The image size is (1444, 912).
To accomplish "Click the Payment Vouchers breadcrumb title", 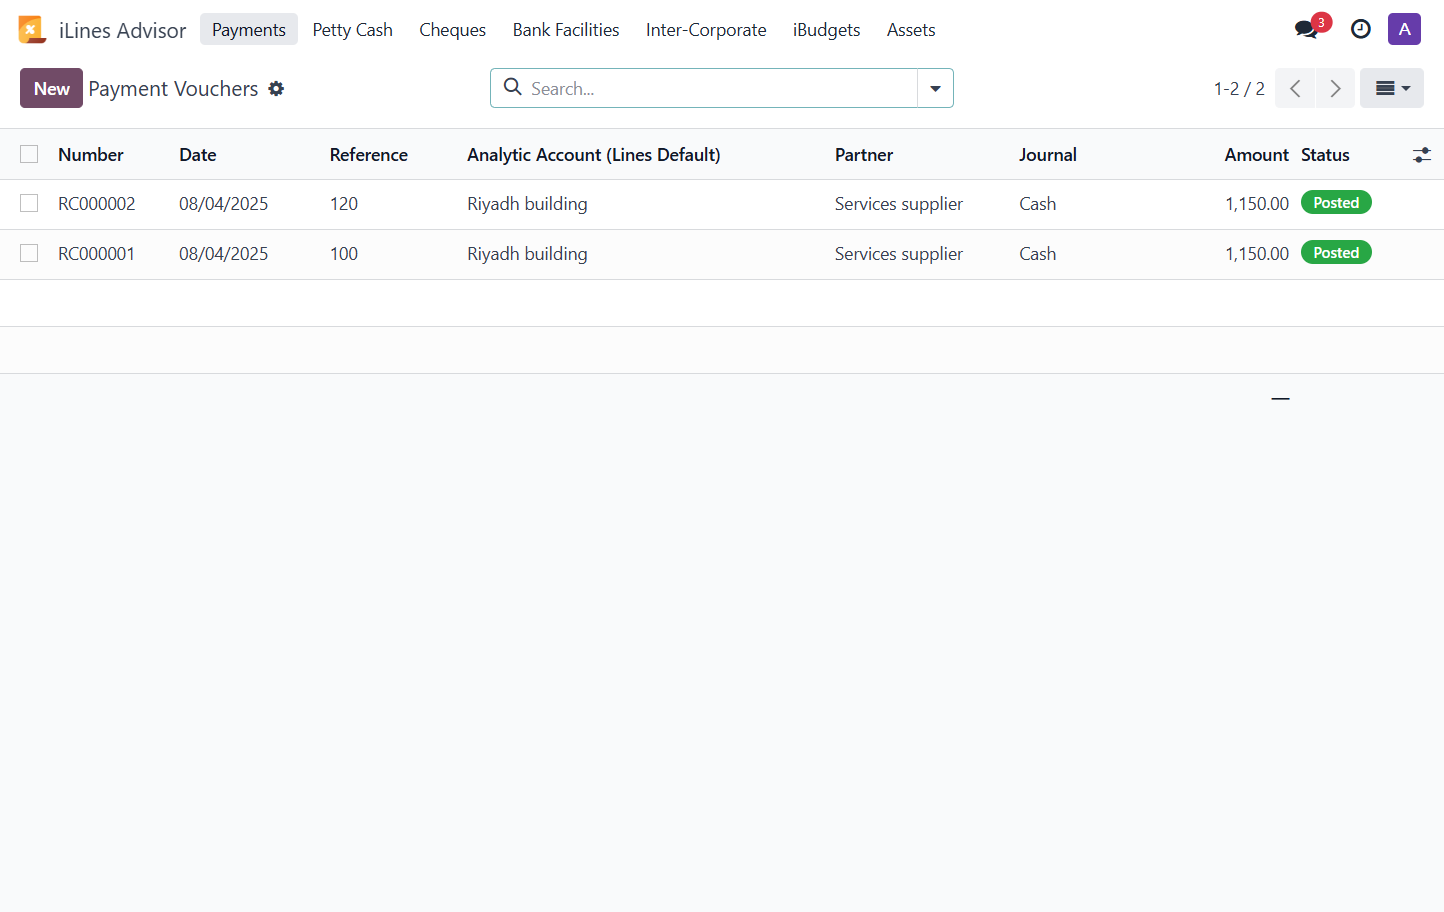I will pyautogui.click(x=173, y=88).
